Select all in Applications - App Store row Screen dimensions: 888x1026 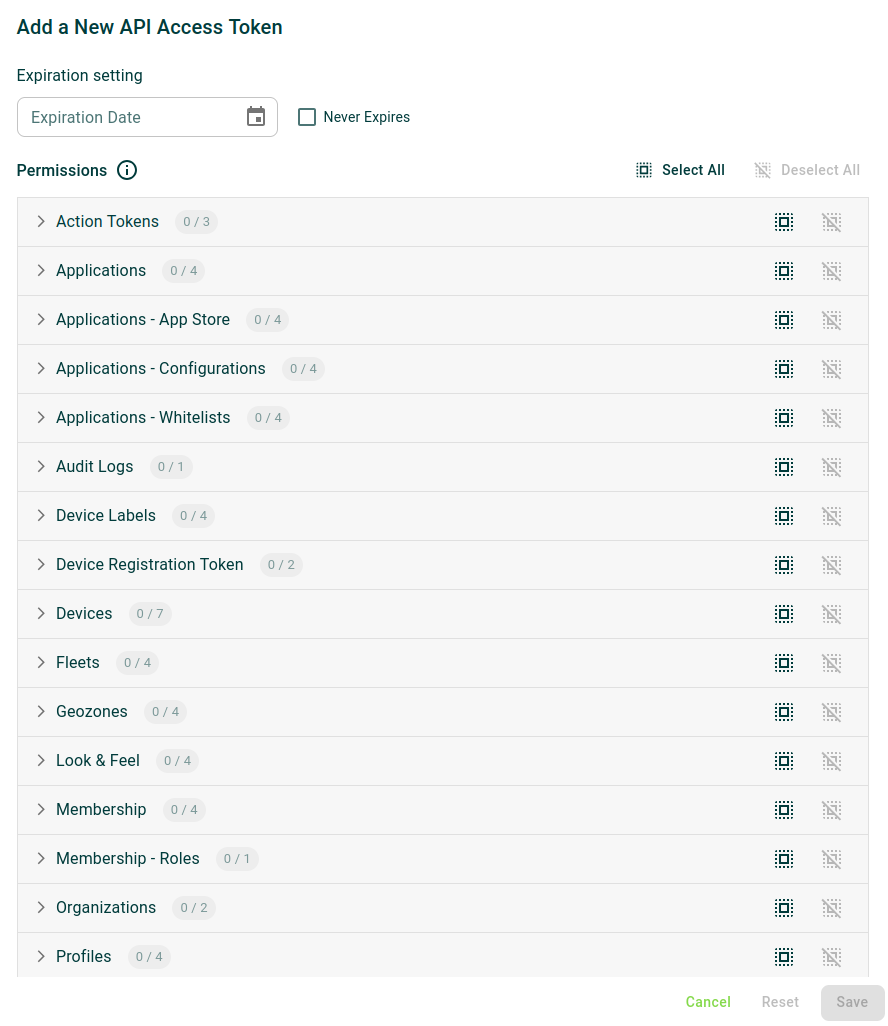(784, 320)
